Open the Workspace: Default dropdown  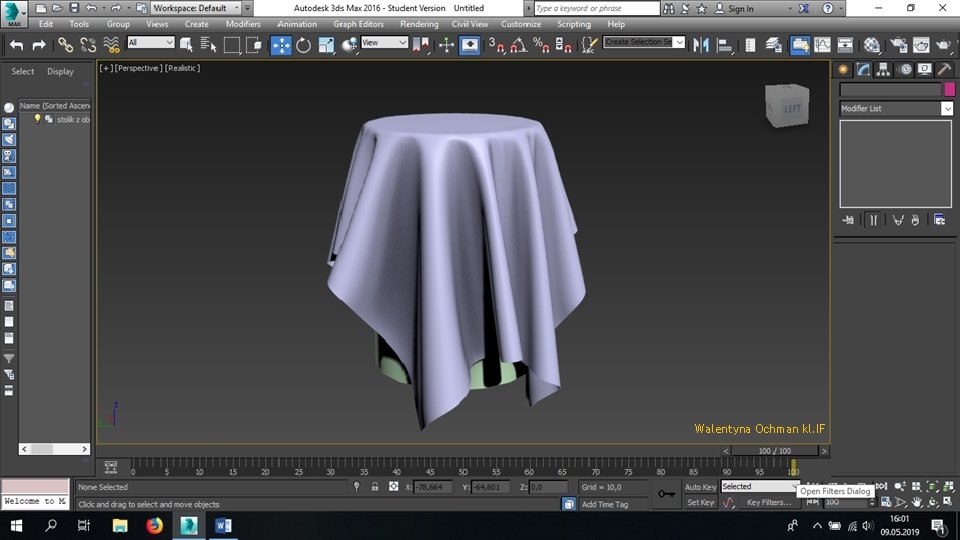[195, 8]
